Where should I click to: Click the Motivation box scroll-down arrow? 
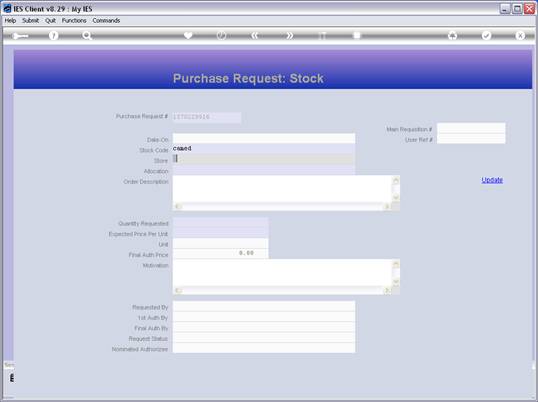click(x=396, y=282)
